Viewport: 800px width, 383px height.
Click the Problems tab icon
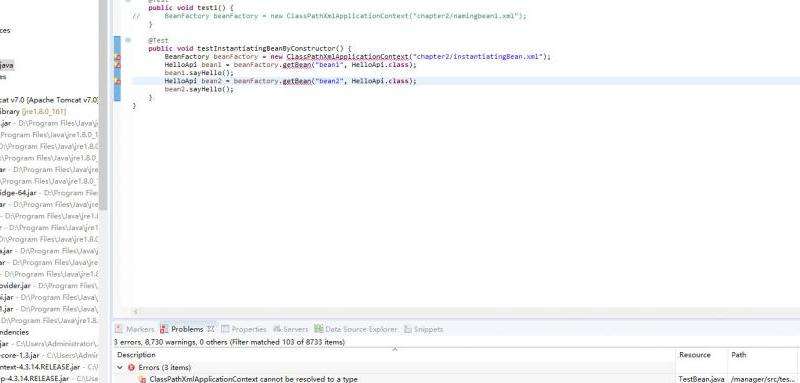[x=164, y=329]
